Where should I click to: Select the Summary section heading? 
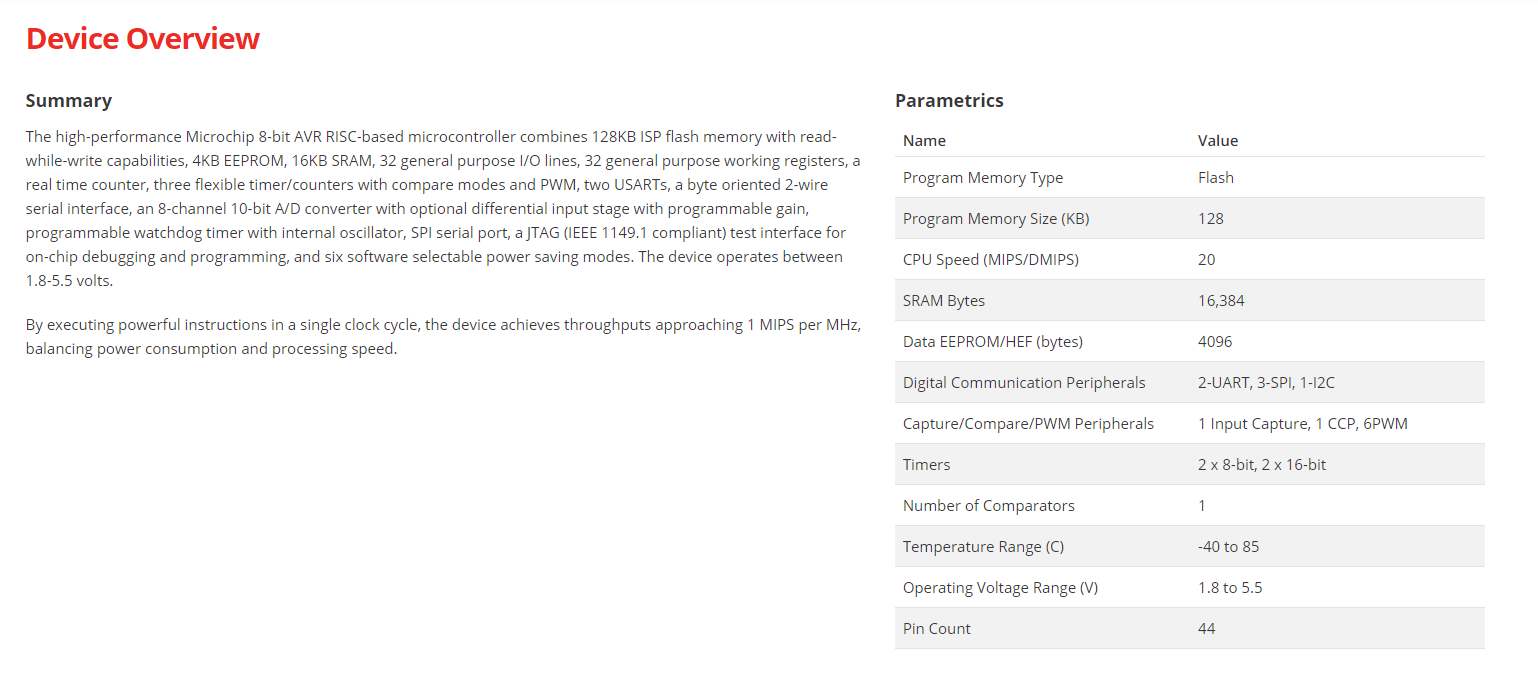click(69, 101)
